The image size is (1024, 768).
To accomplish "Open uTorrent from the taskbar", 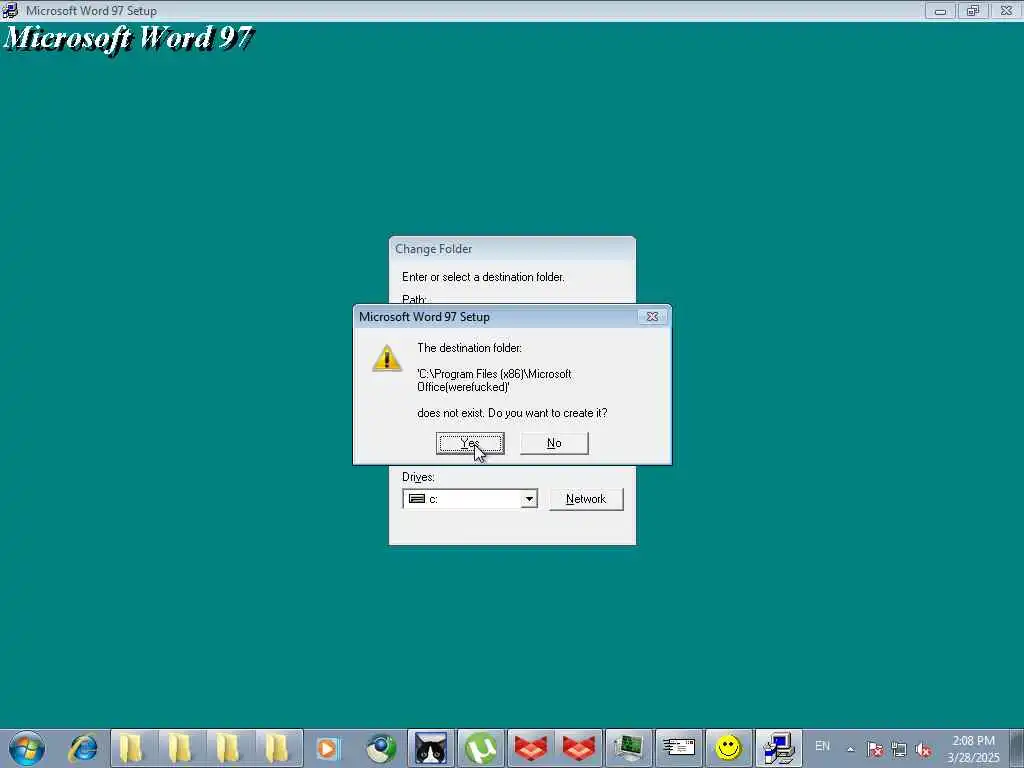I will (x=481, y=748).
